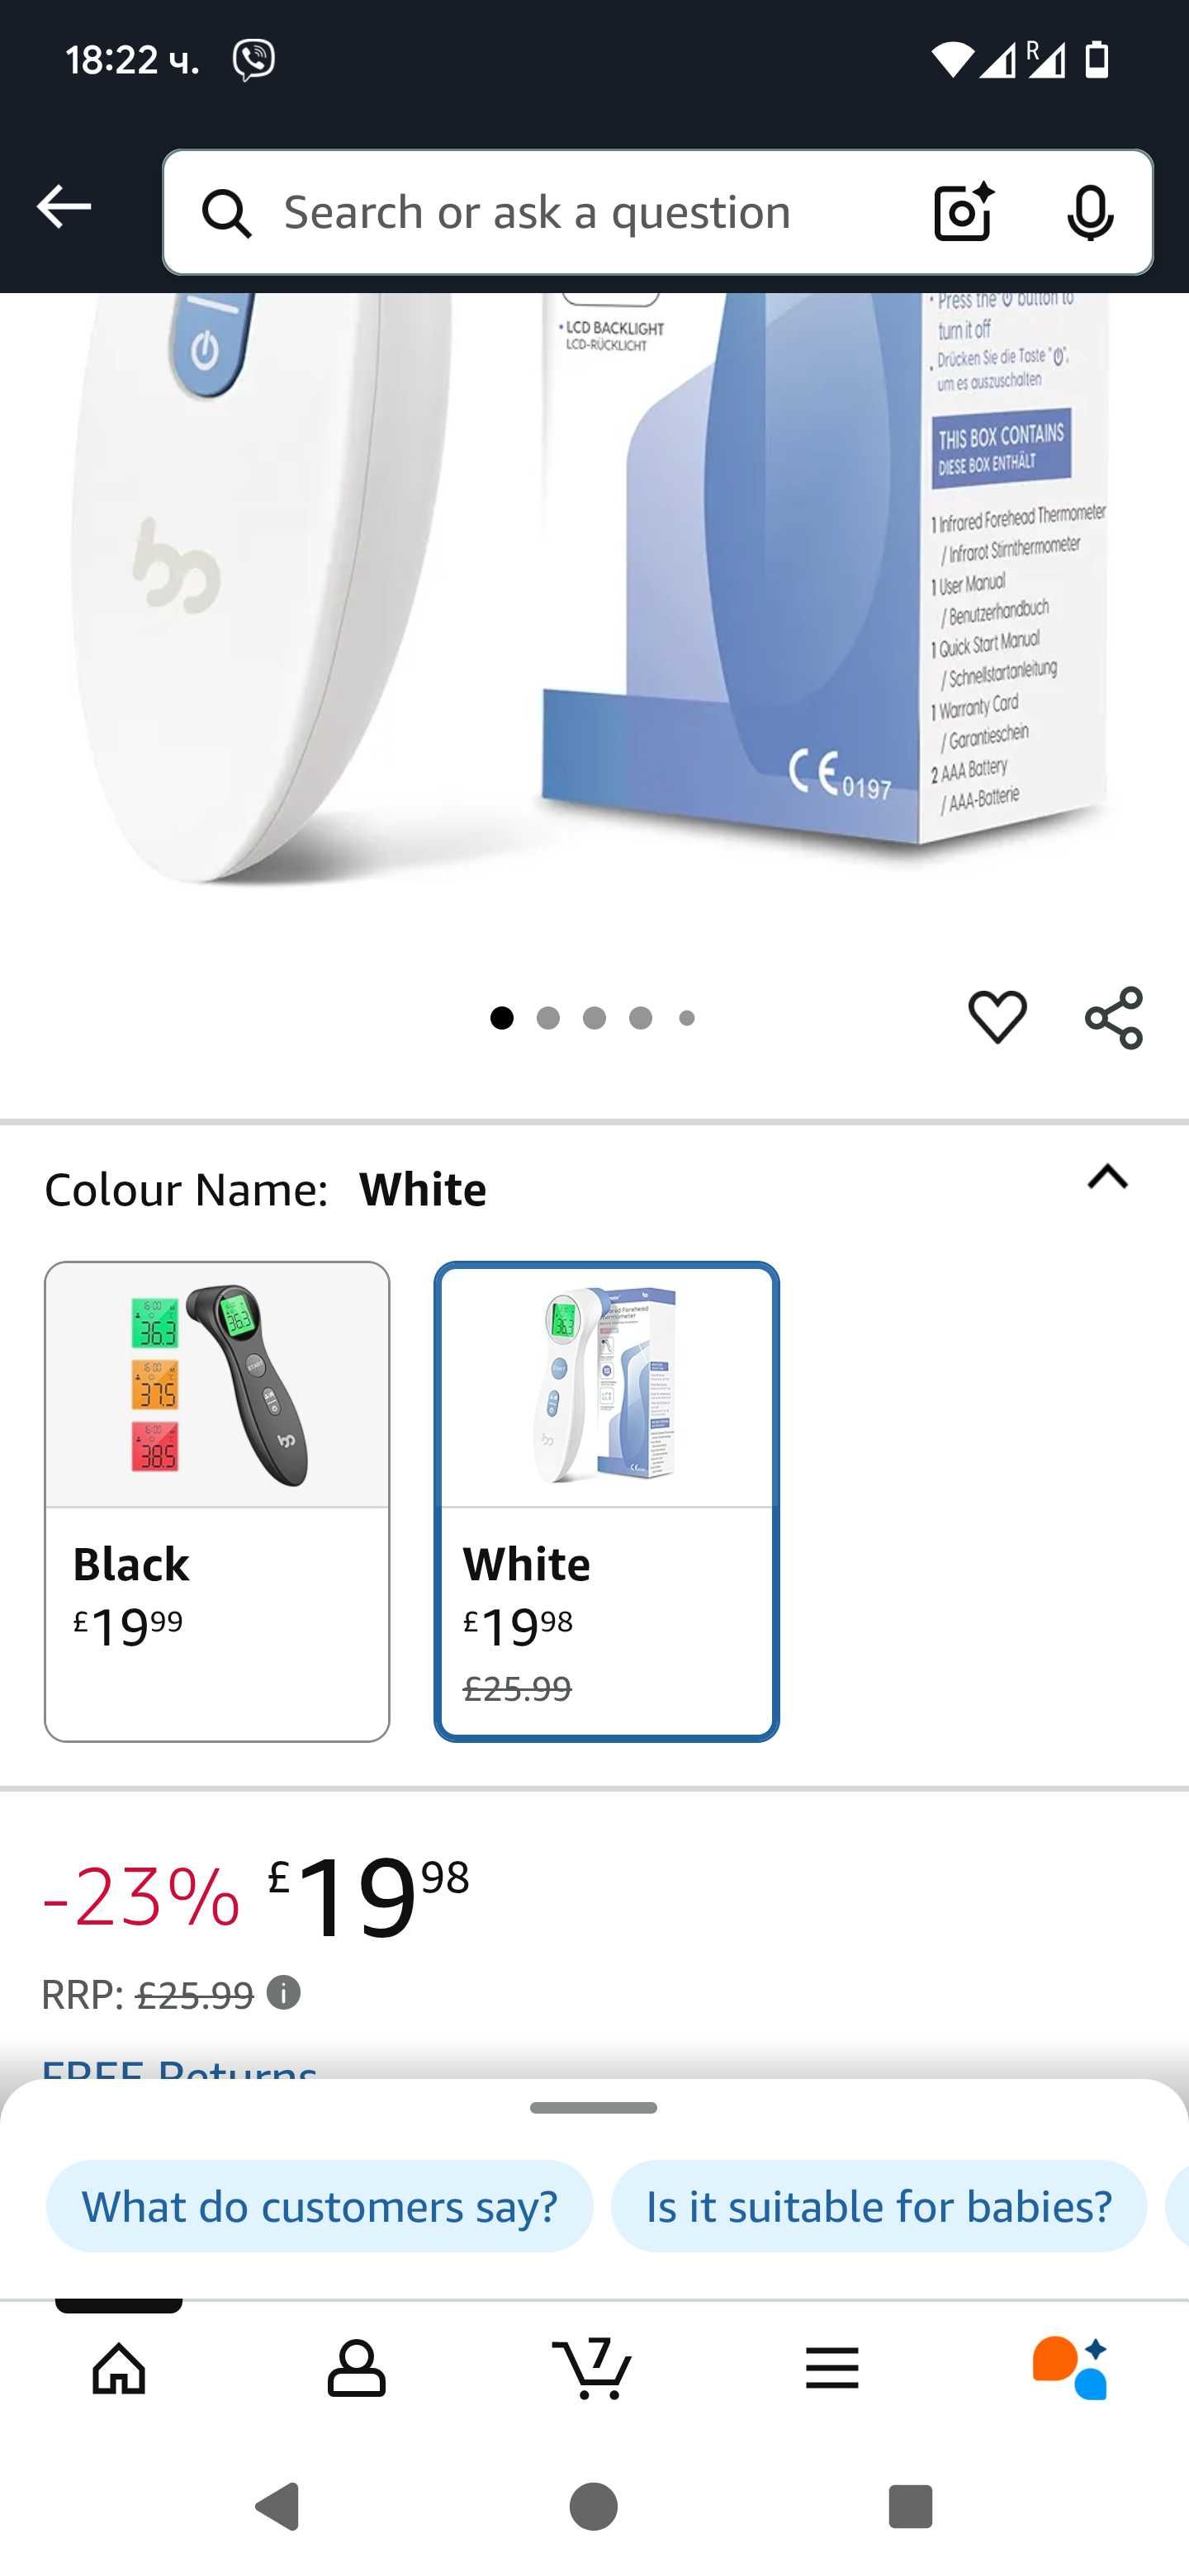
Task: Launch the Rufus AI assistant icon
Action: click(x=1070, y=2367)
